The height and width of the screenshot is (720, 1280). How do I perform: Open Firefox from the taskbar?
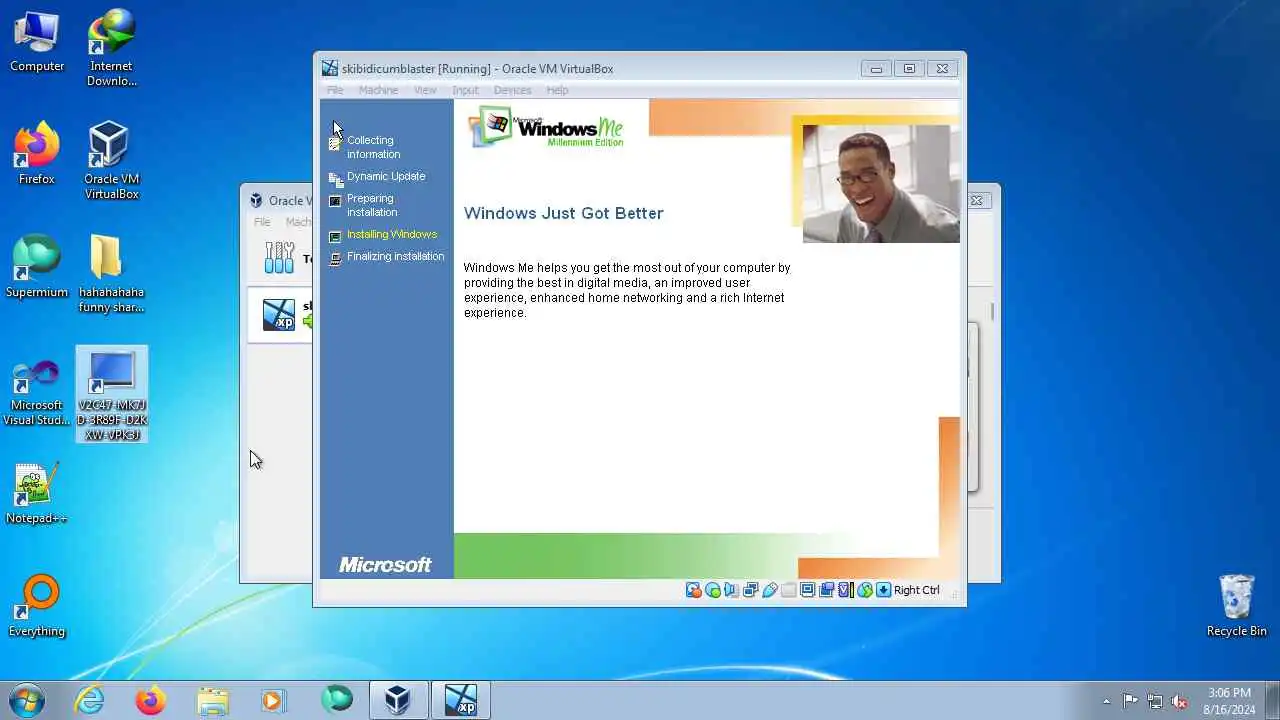point(151,700)
